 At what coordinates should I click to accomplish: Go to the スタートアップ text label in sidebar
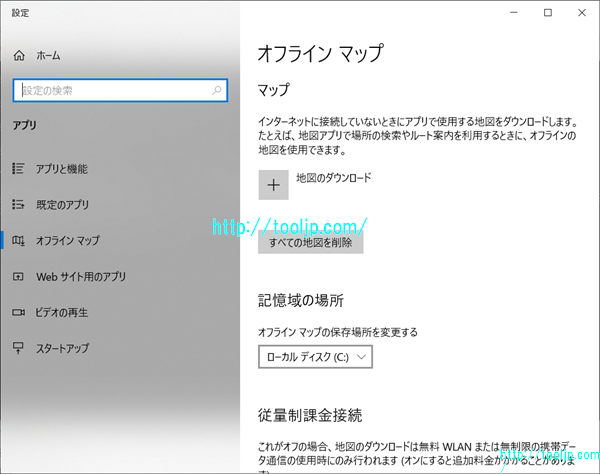point(62,348)
